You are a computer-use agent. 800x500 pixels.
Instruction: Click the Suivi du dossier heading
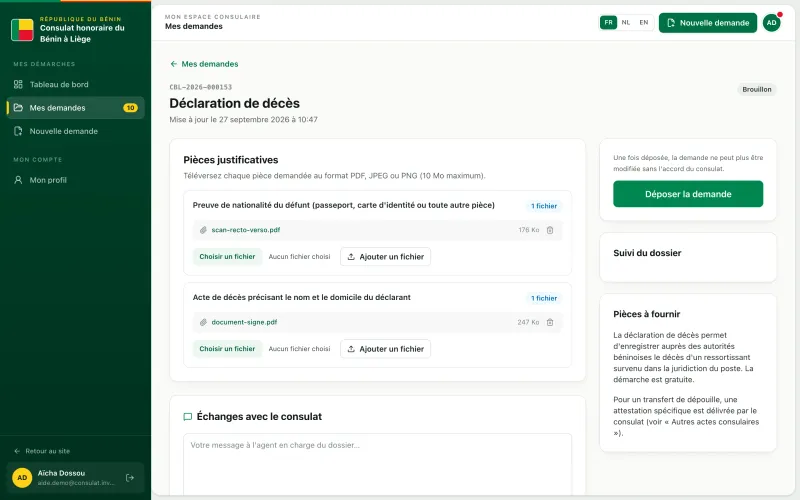coord(647,253)
